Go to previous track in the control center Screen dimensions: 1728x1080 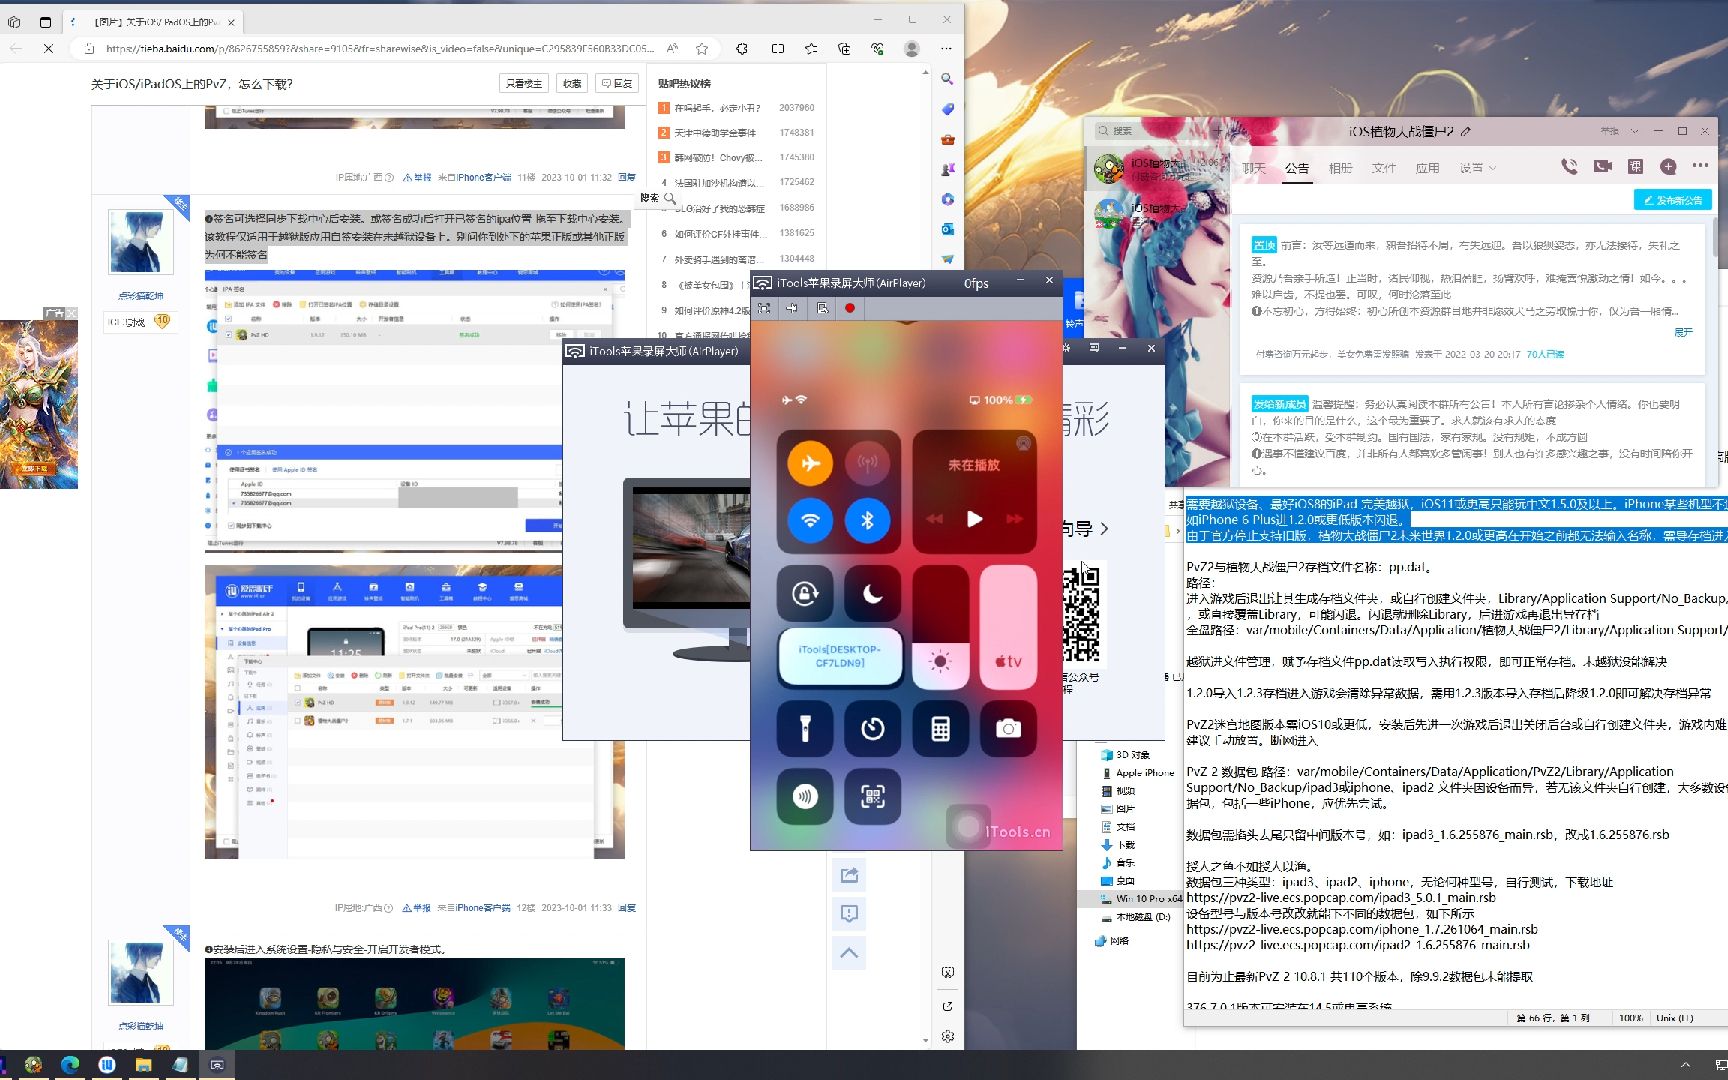pos(934,519)
